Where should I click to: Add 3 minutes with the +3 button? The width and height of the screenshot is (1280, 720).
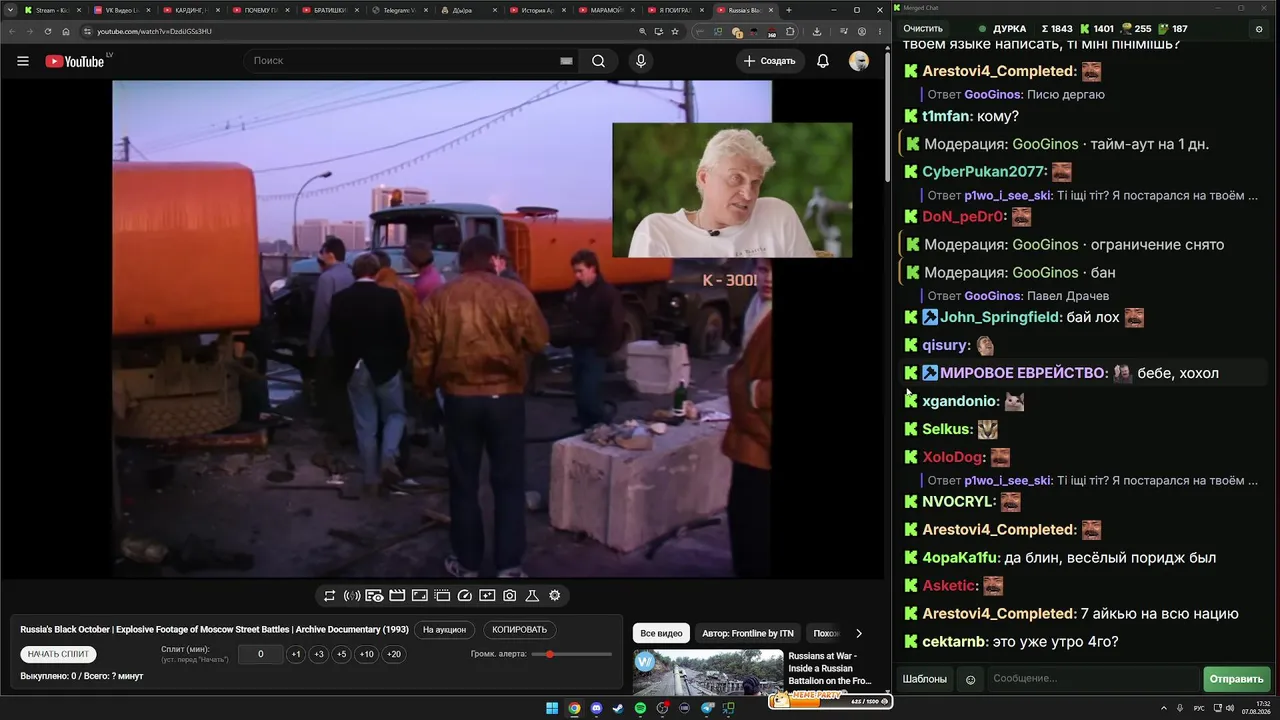coord(319,654)
